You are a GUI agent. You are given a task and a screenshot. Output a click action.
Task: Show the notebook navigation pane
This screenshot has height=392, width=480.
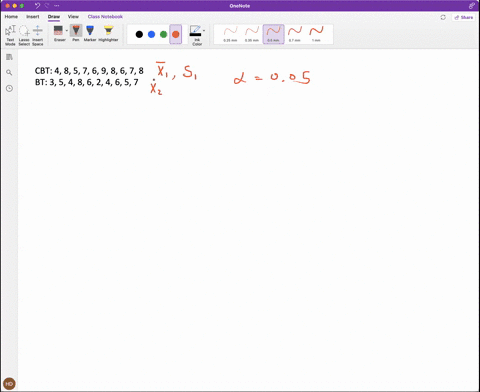click(9, 57)
